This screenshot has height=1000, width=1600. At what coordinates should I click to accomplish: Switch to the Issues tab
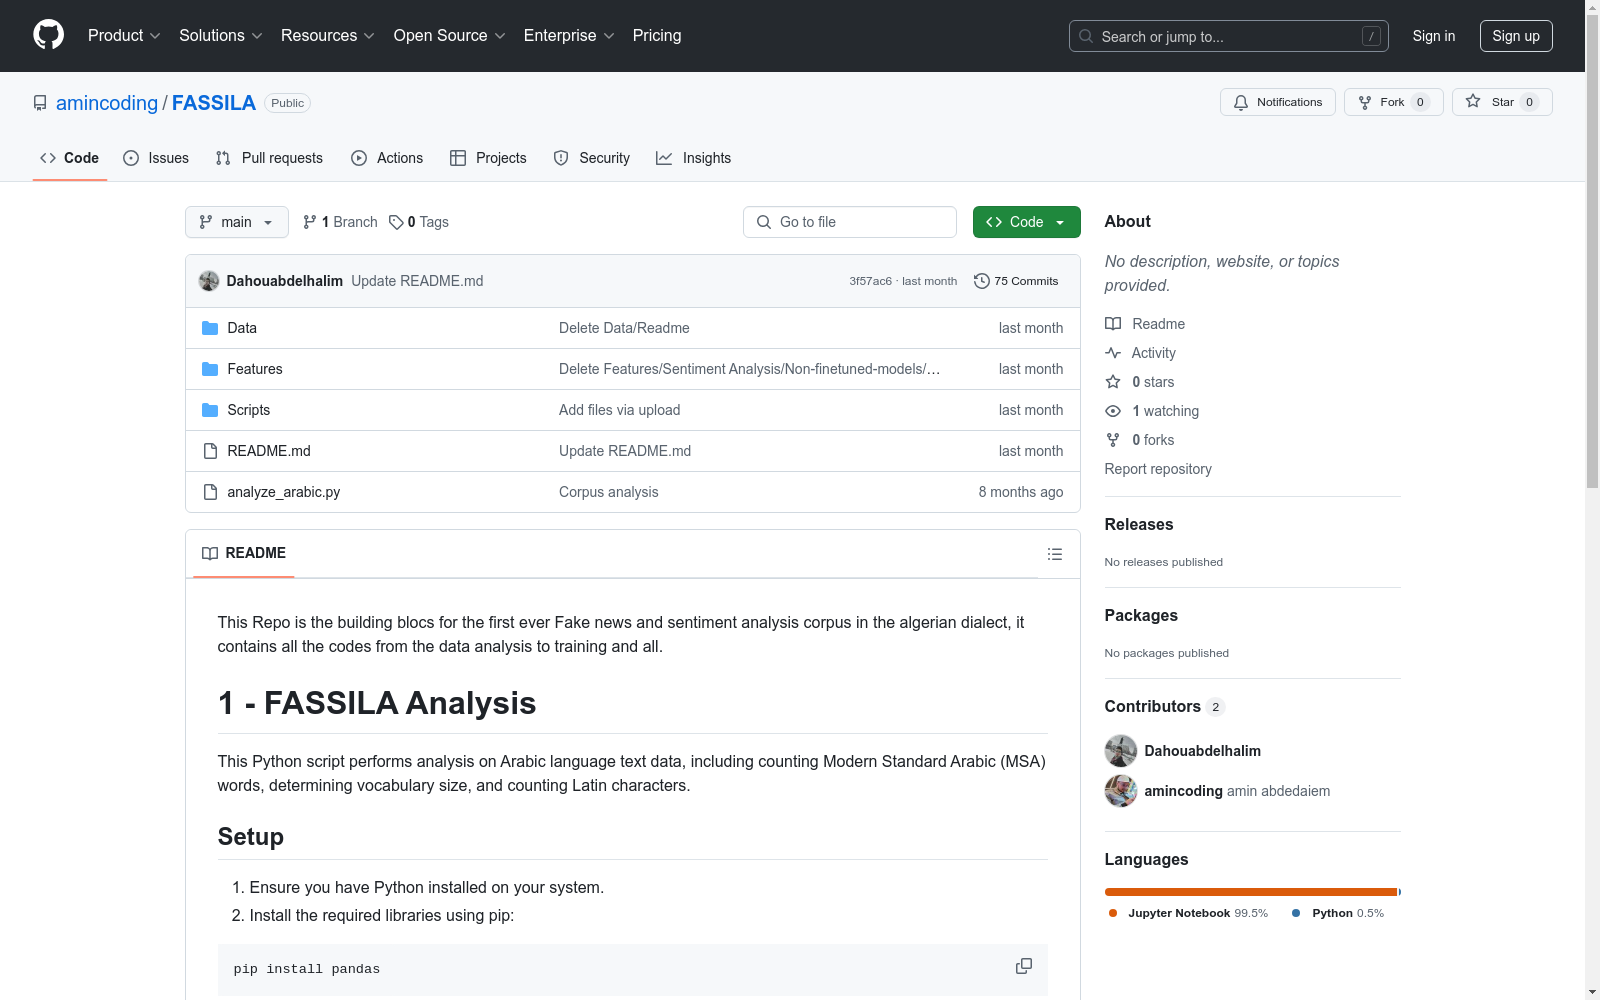(156, 158)
